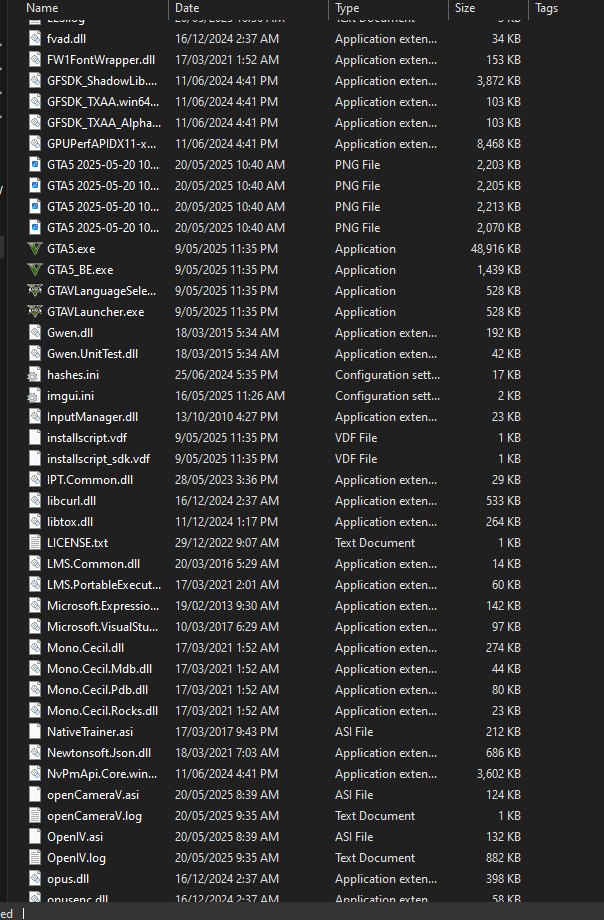Click the GTA5.exe application icon
The height and width of the screenshot is (920, 604).
(x=35, y=249)
